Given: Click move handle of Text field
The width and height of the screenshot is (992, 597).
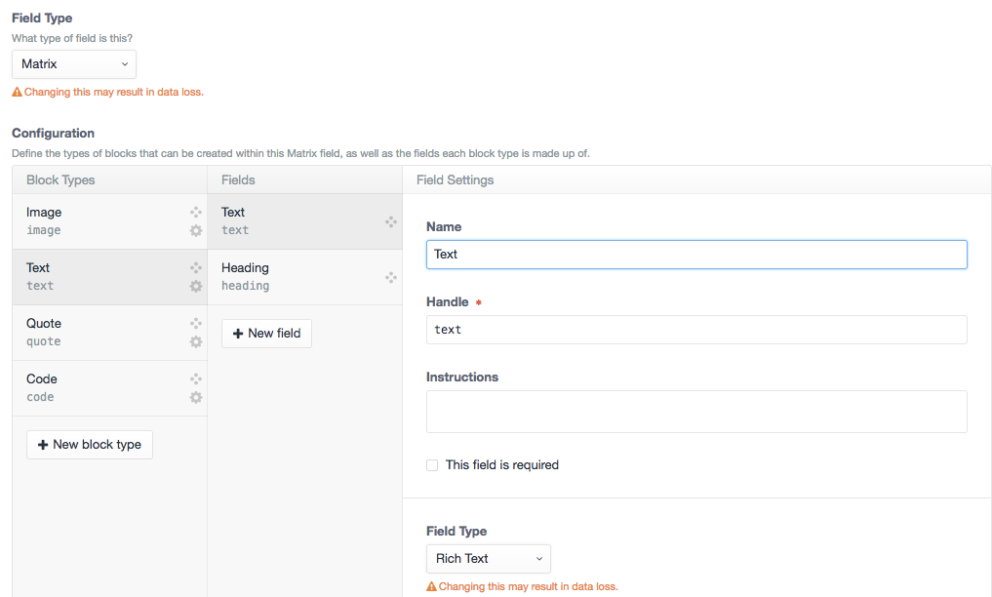Looking at the screenshot, I should (391, 222).
